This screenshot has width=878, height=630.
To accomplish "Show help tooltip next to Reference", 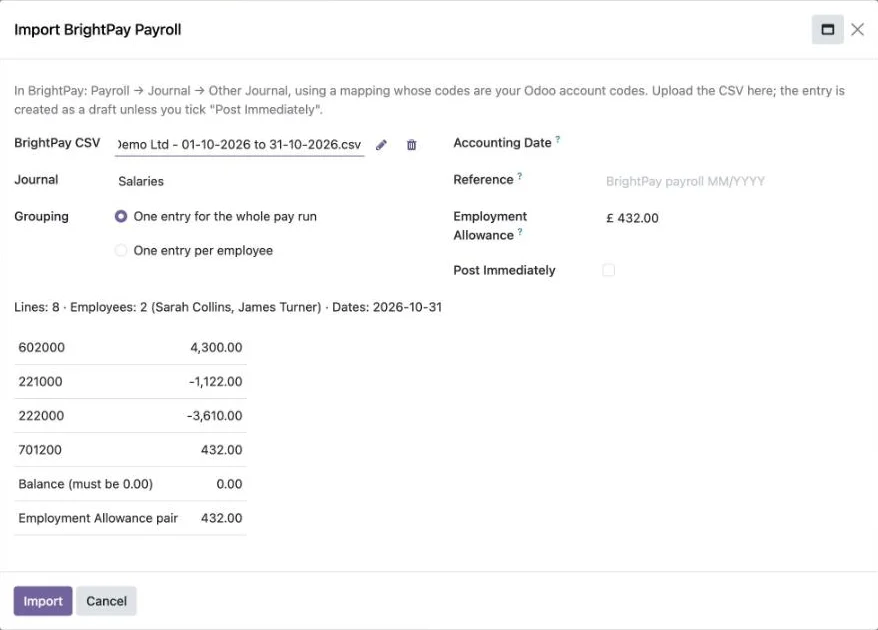I will pos(520,176).
